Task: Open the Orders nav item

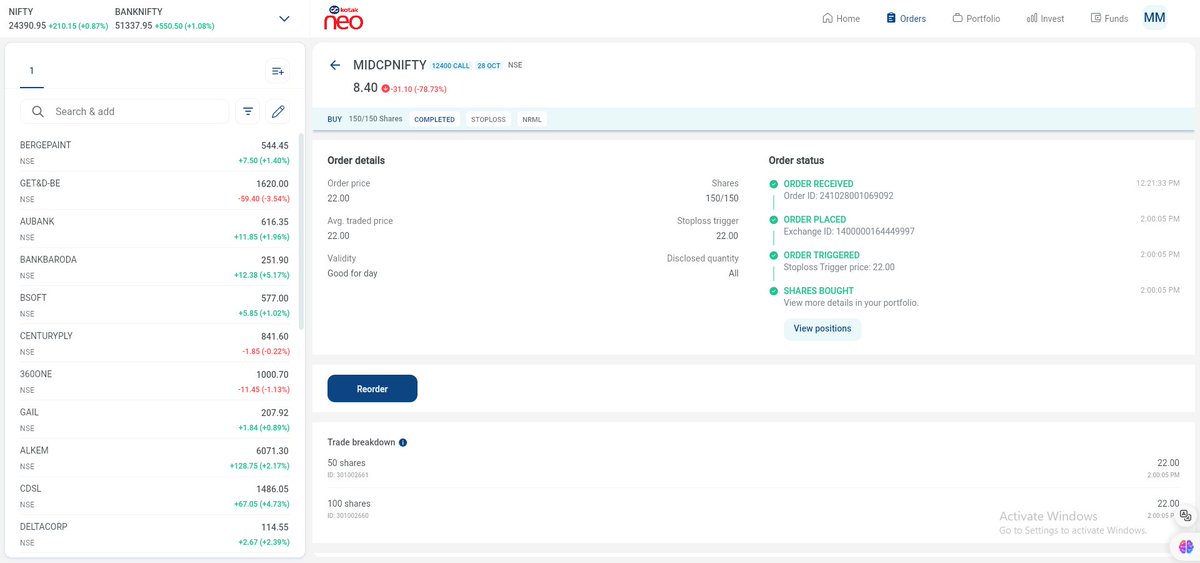Action: (x=906, y=18)
